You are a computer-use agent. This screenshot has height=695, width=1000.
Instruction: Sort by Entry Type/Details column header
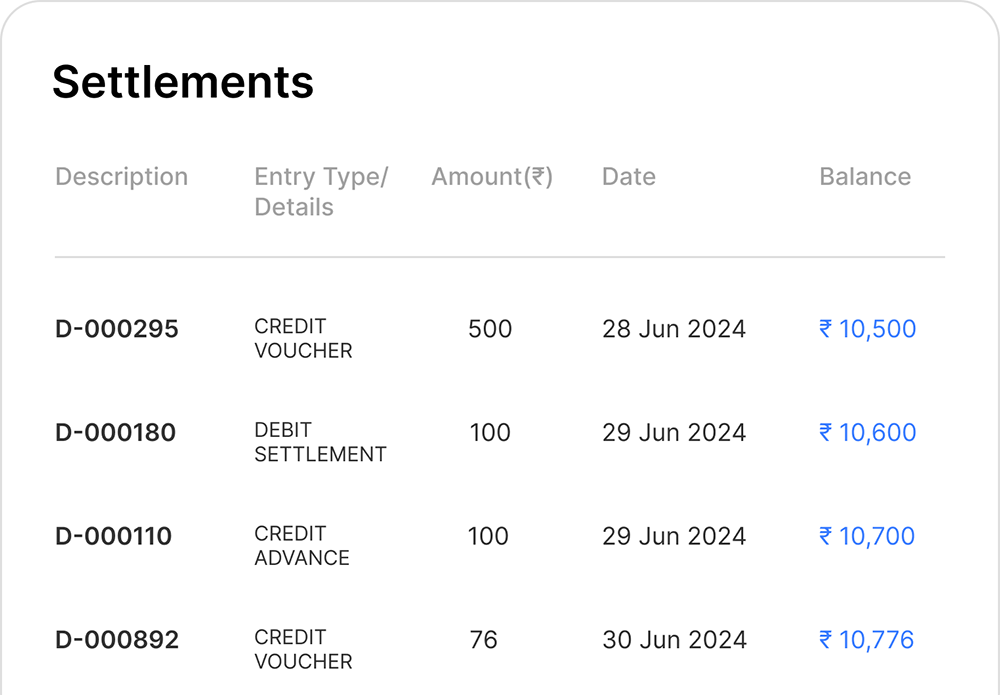321,192
